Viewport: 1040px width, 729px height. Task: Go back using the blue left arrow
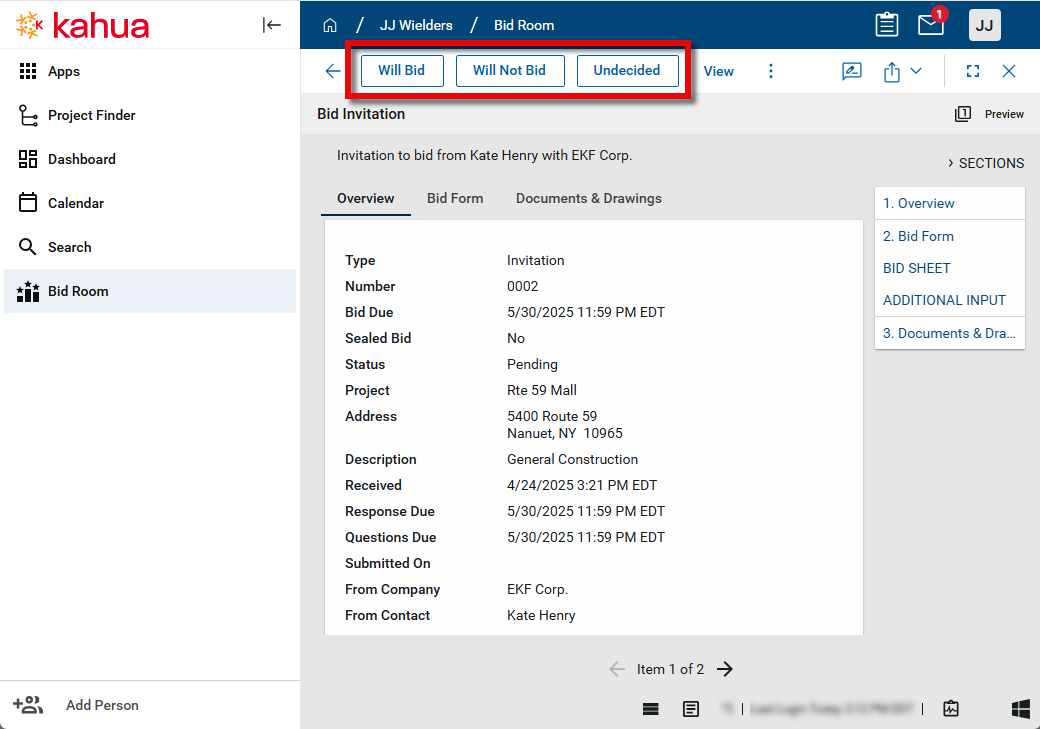point(333,71)
